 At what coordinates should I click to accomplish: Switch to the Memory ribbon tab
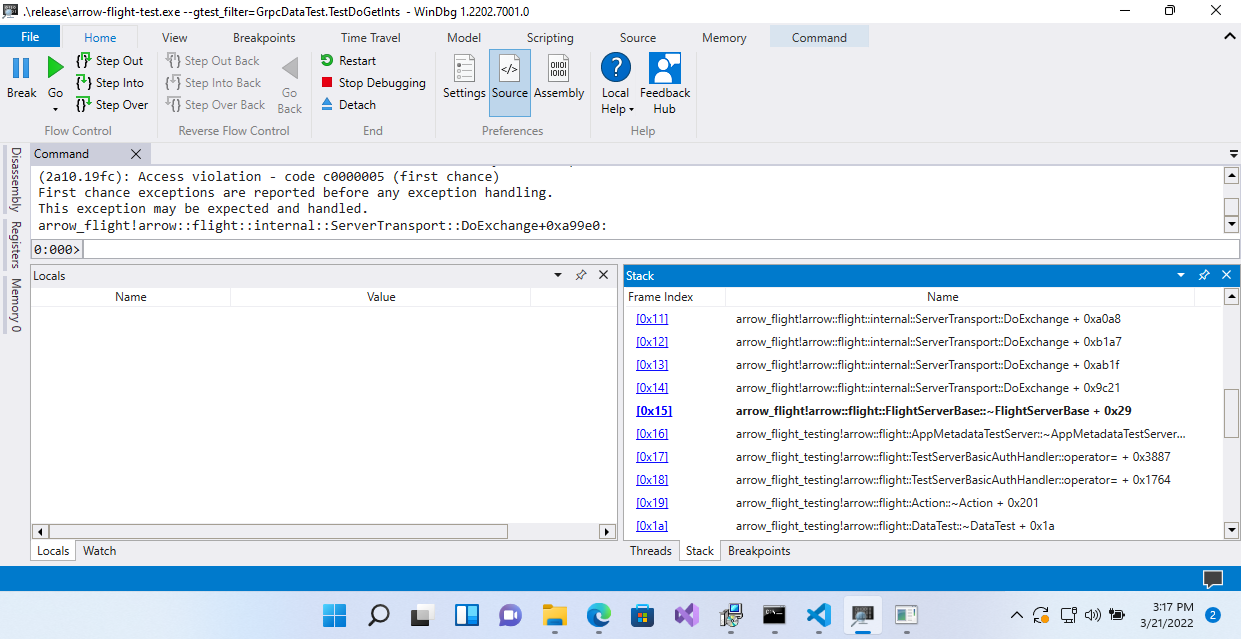pos(724,38)
